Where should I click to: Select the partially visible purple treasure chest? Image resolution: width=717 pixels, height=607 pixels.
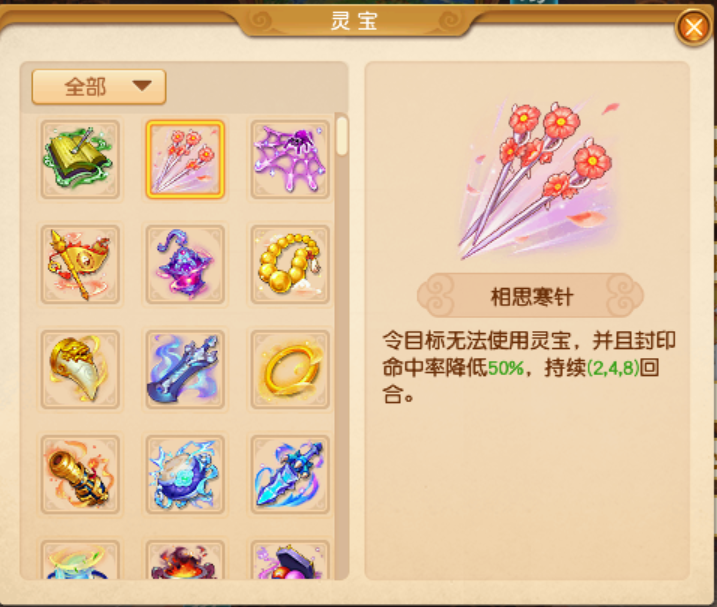[x=290, y=560]
